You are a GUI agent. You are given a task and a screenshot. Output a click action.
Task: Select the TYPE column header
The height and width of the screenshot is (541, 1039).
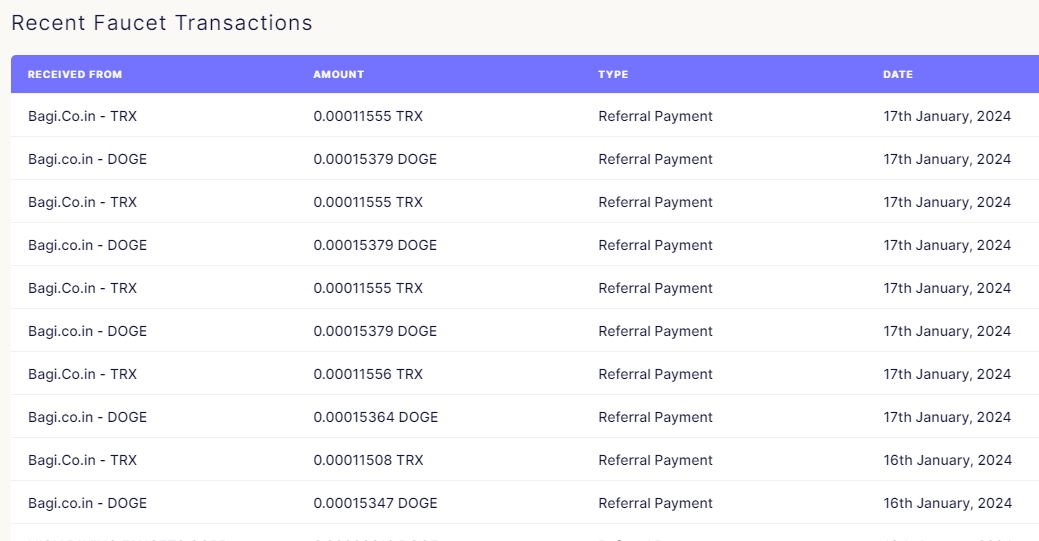click(613, 74)
